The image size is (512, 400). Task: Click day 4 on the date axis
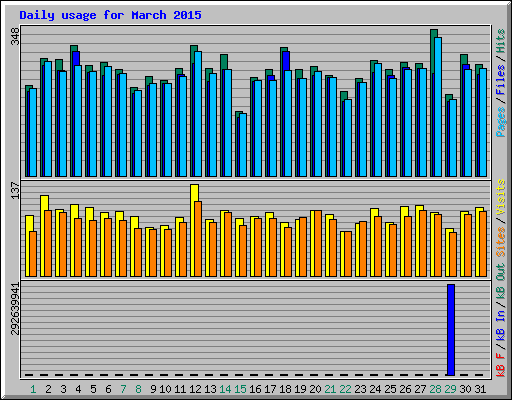coord(78,389)
